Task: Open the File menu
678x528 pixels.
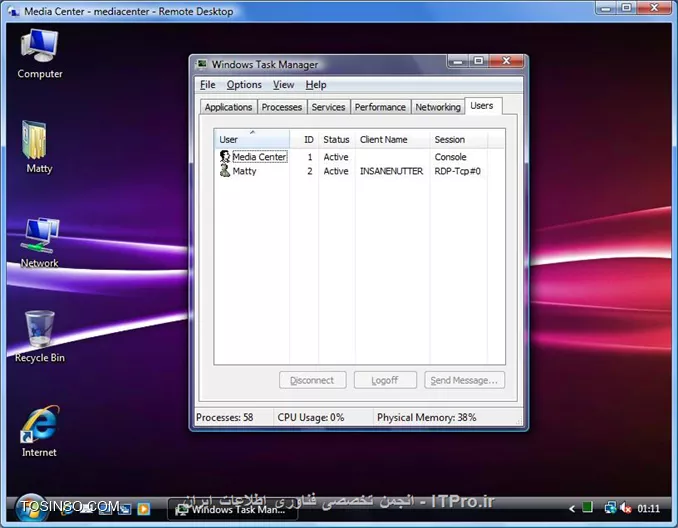Action: pos(208,85)
